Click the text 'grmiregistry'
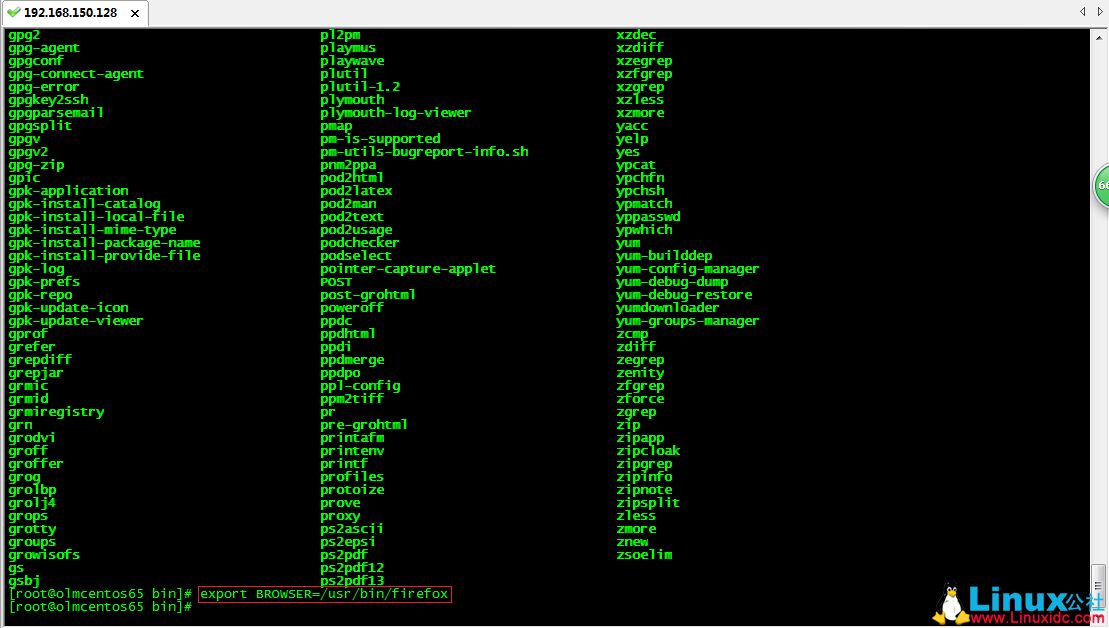The height and width of the screenshot is (628, 1109). coord(56,412)
